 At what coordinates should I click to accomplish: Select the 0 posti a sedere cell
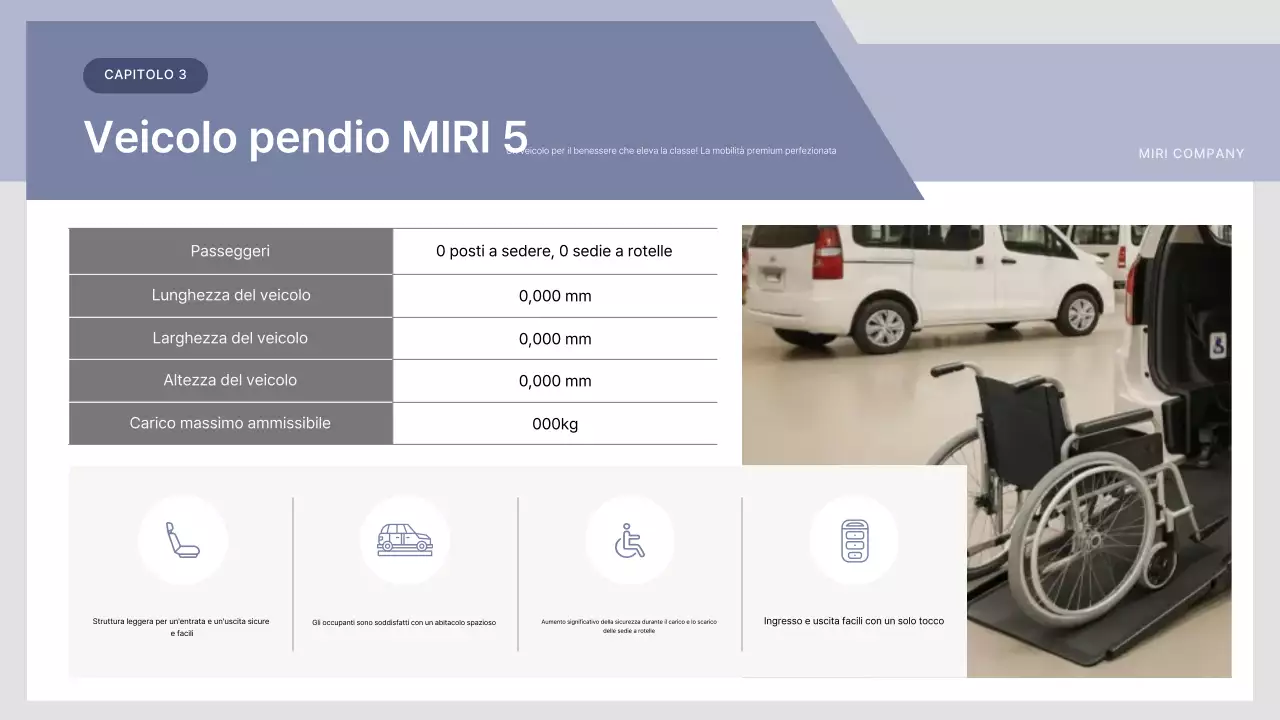click(555, 251)
